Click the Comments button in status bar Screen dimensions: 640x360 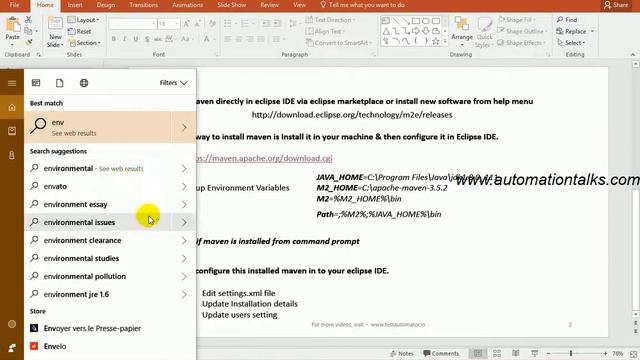(x=441, y=353)
